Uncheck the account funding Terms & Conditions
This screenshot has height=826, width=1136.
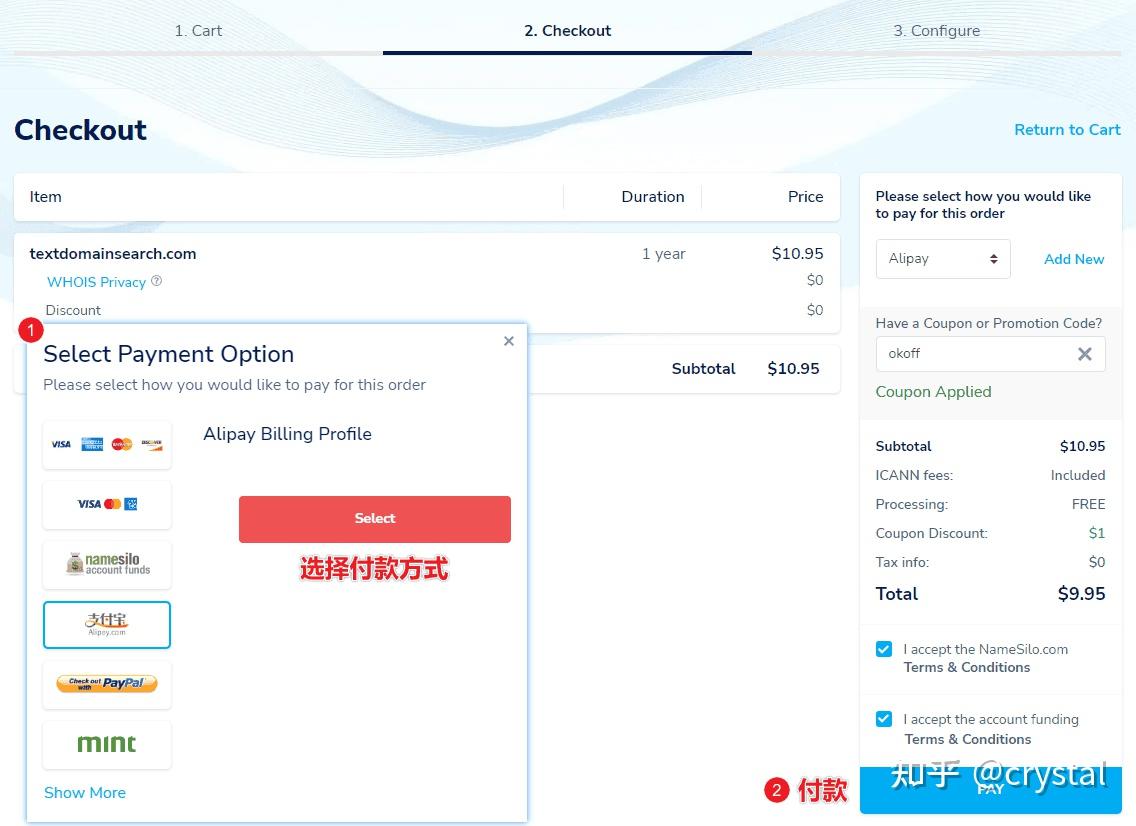click(884, 719)
